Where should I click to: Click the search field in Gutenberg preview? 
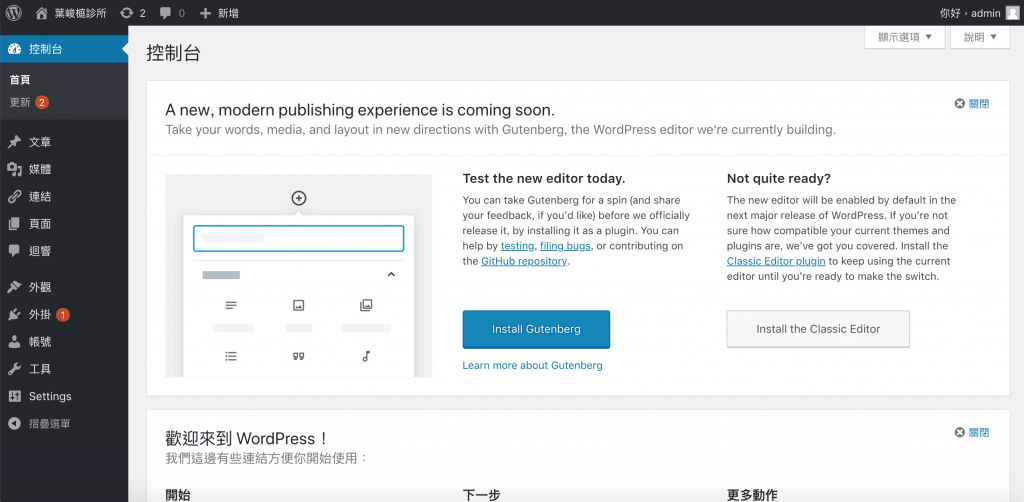(298, 238)
